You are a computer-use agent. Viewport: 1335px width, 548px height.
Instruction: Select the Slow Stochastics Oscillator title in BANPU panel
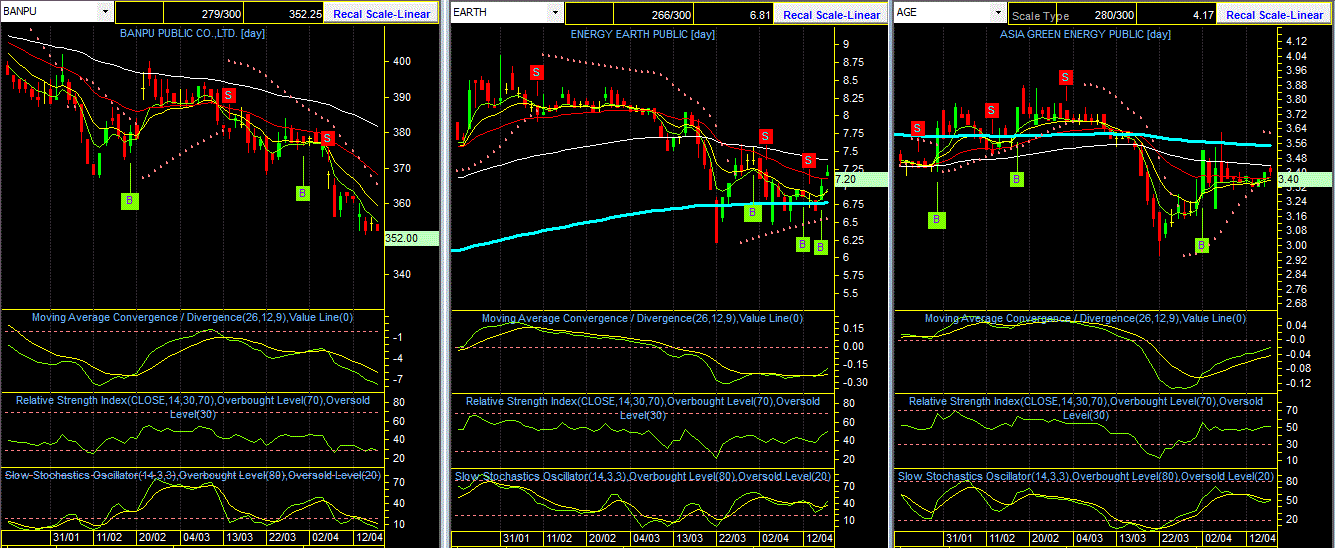point(193,476)
